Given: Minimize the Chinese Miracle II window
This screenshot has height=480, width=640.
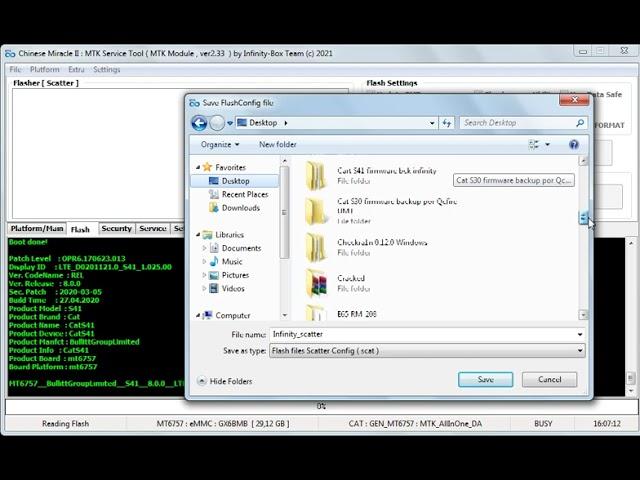Looking at the screenshot, I should [583, 51].
